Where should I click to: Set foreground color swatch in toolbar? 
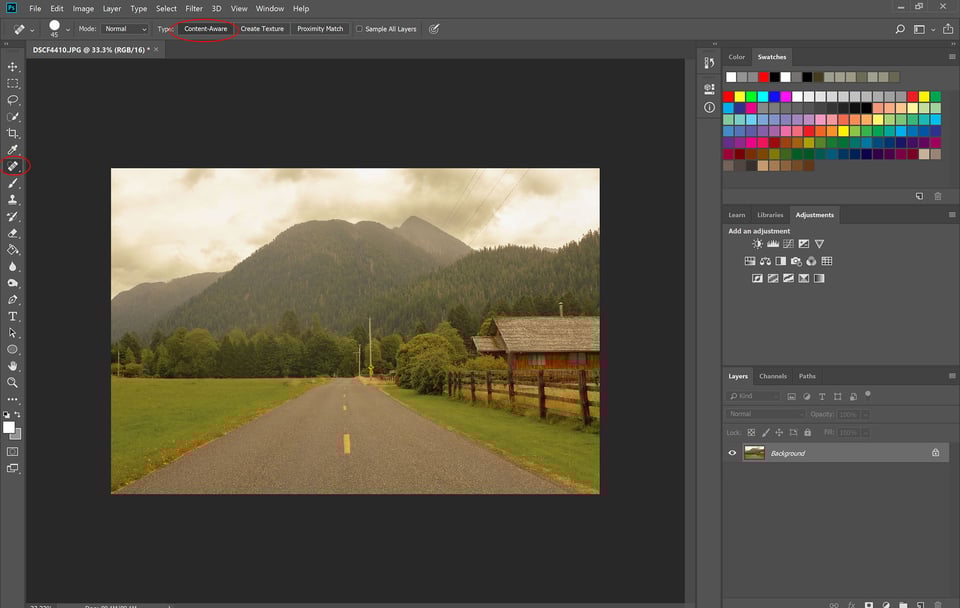click(9, 427)
